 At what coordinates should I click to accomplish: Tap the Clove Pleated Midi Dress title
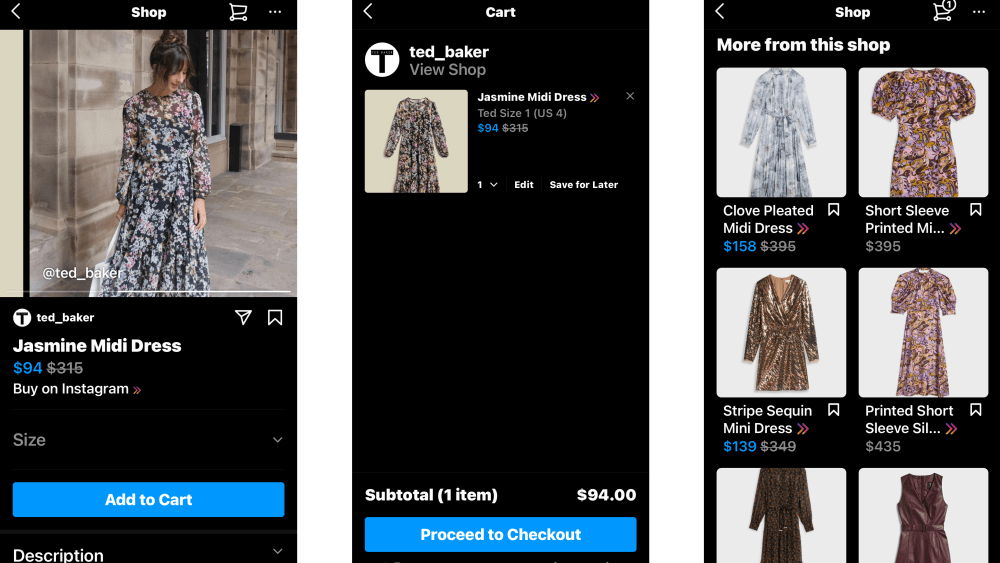click(x=768, y=219)
